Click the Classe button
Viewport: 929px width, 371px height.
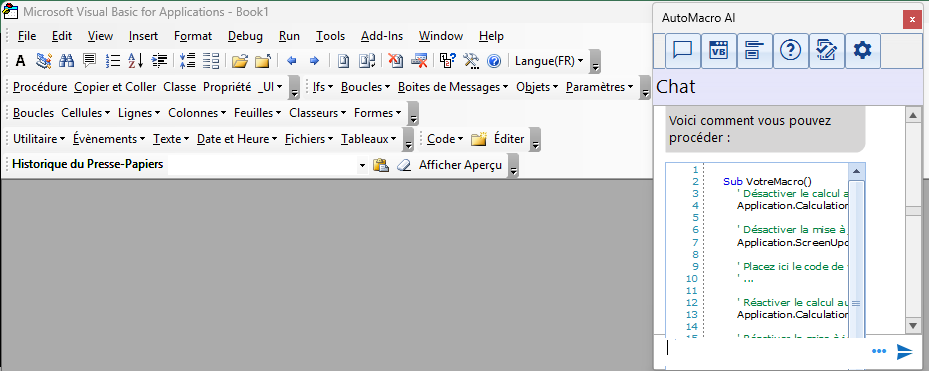(x=180, y=87)
